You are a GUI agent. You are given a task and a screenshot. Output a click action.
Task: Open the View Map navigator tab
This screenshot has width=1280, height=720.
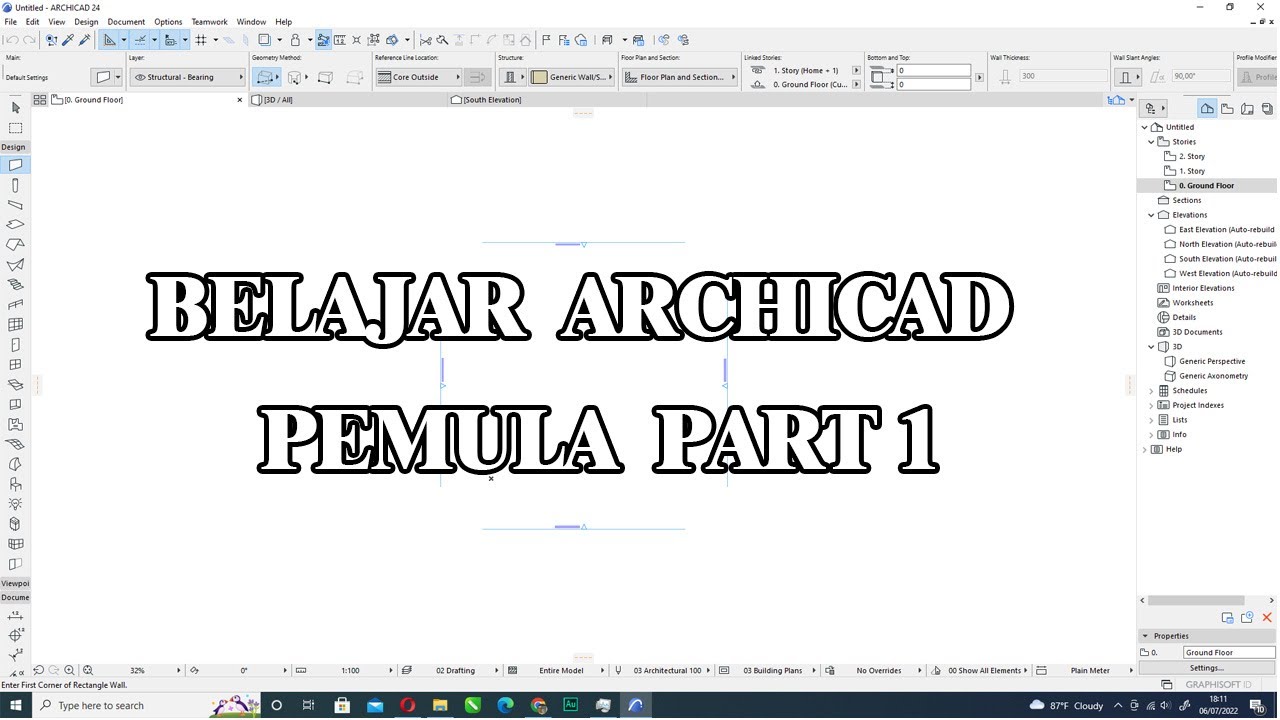click(x=1228, y=109)
